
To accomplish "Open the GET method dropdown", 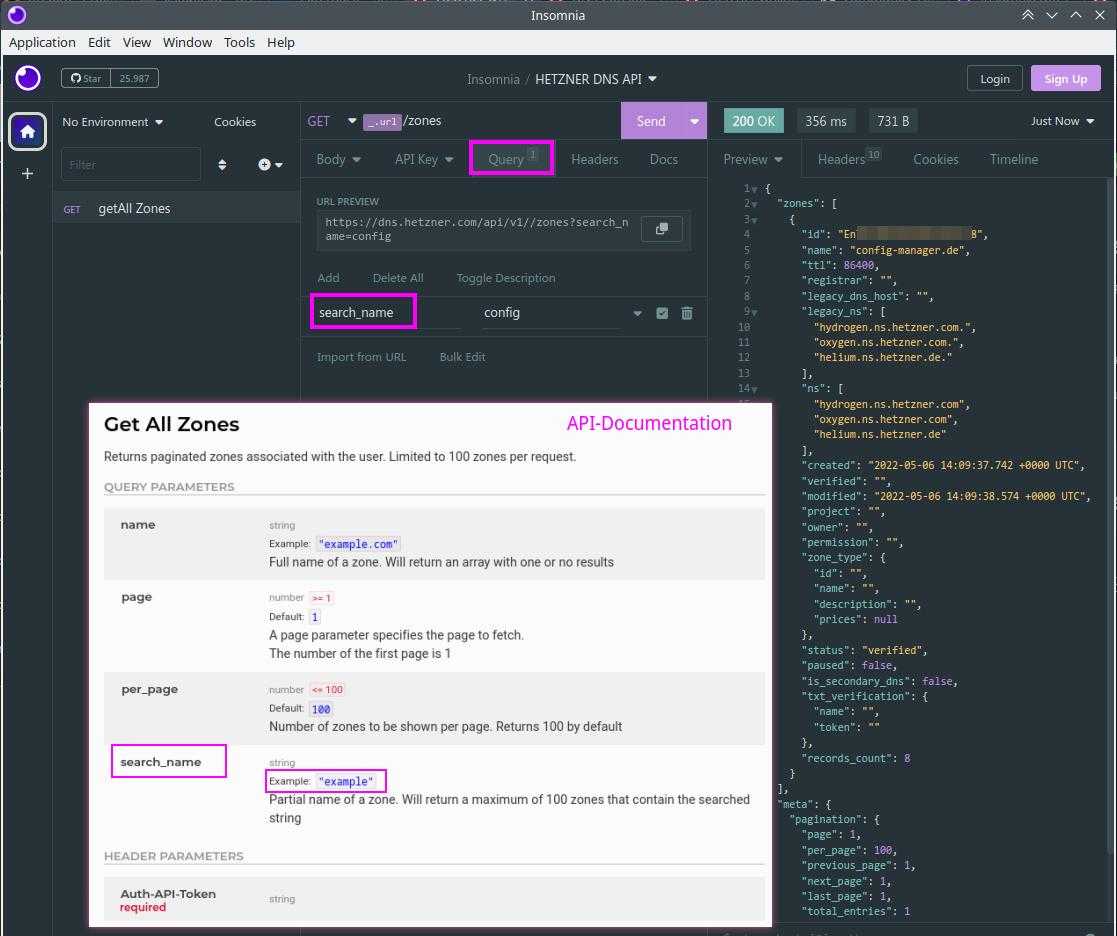I will point(331,121).
